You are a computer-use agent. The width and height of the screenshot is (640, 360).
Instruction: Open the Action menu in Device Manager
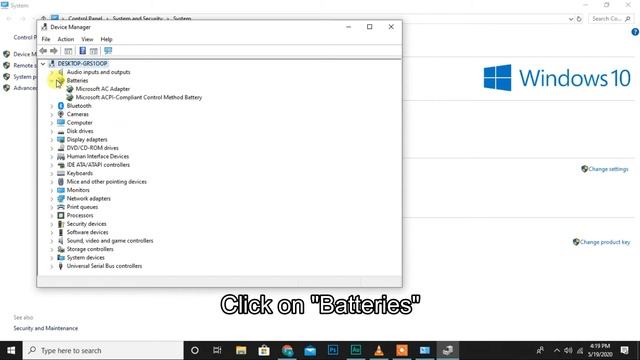(66, 39)
